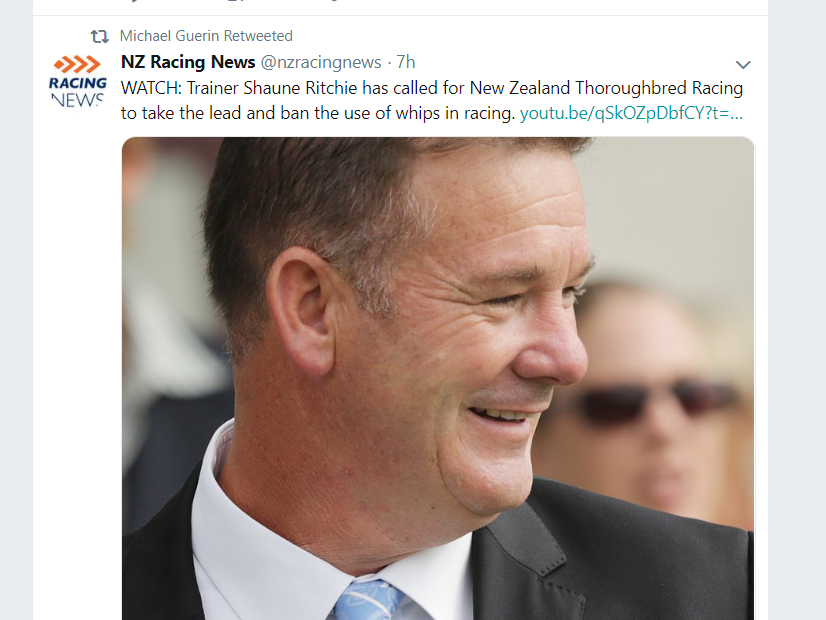This screenshot has width=826, height=620.
Task: Click the word "Retweeted" in the retweet notice
Action: point(258,36)
